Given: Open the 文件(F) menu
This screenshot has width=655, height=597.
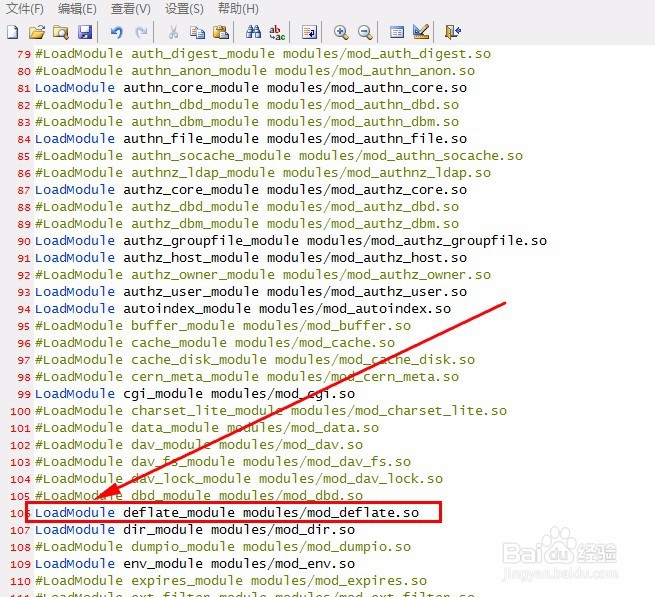Looking at the screenshot, I should pos(25,8).
